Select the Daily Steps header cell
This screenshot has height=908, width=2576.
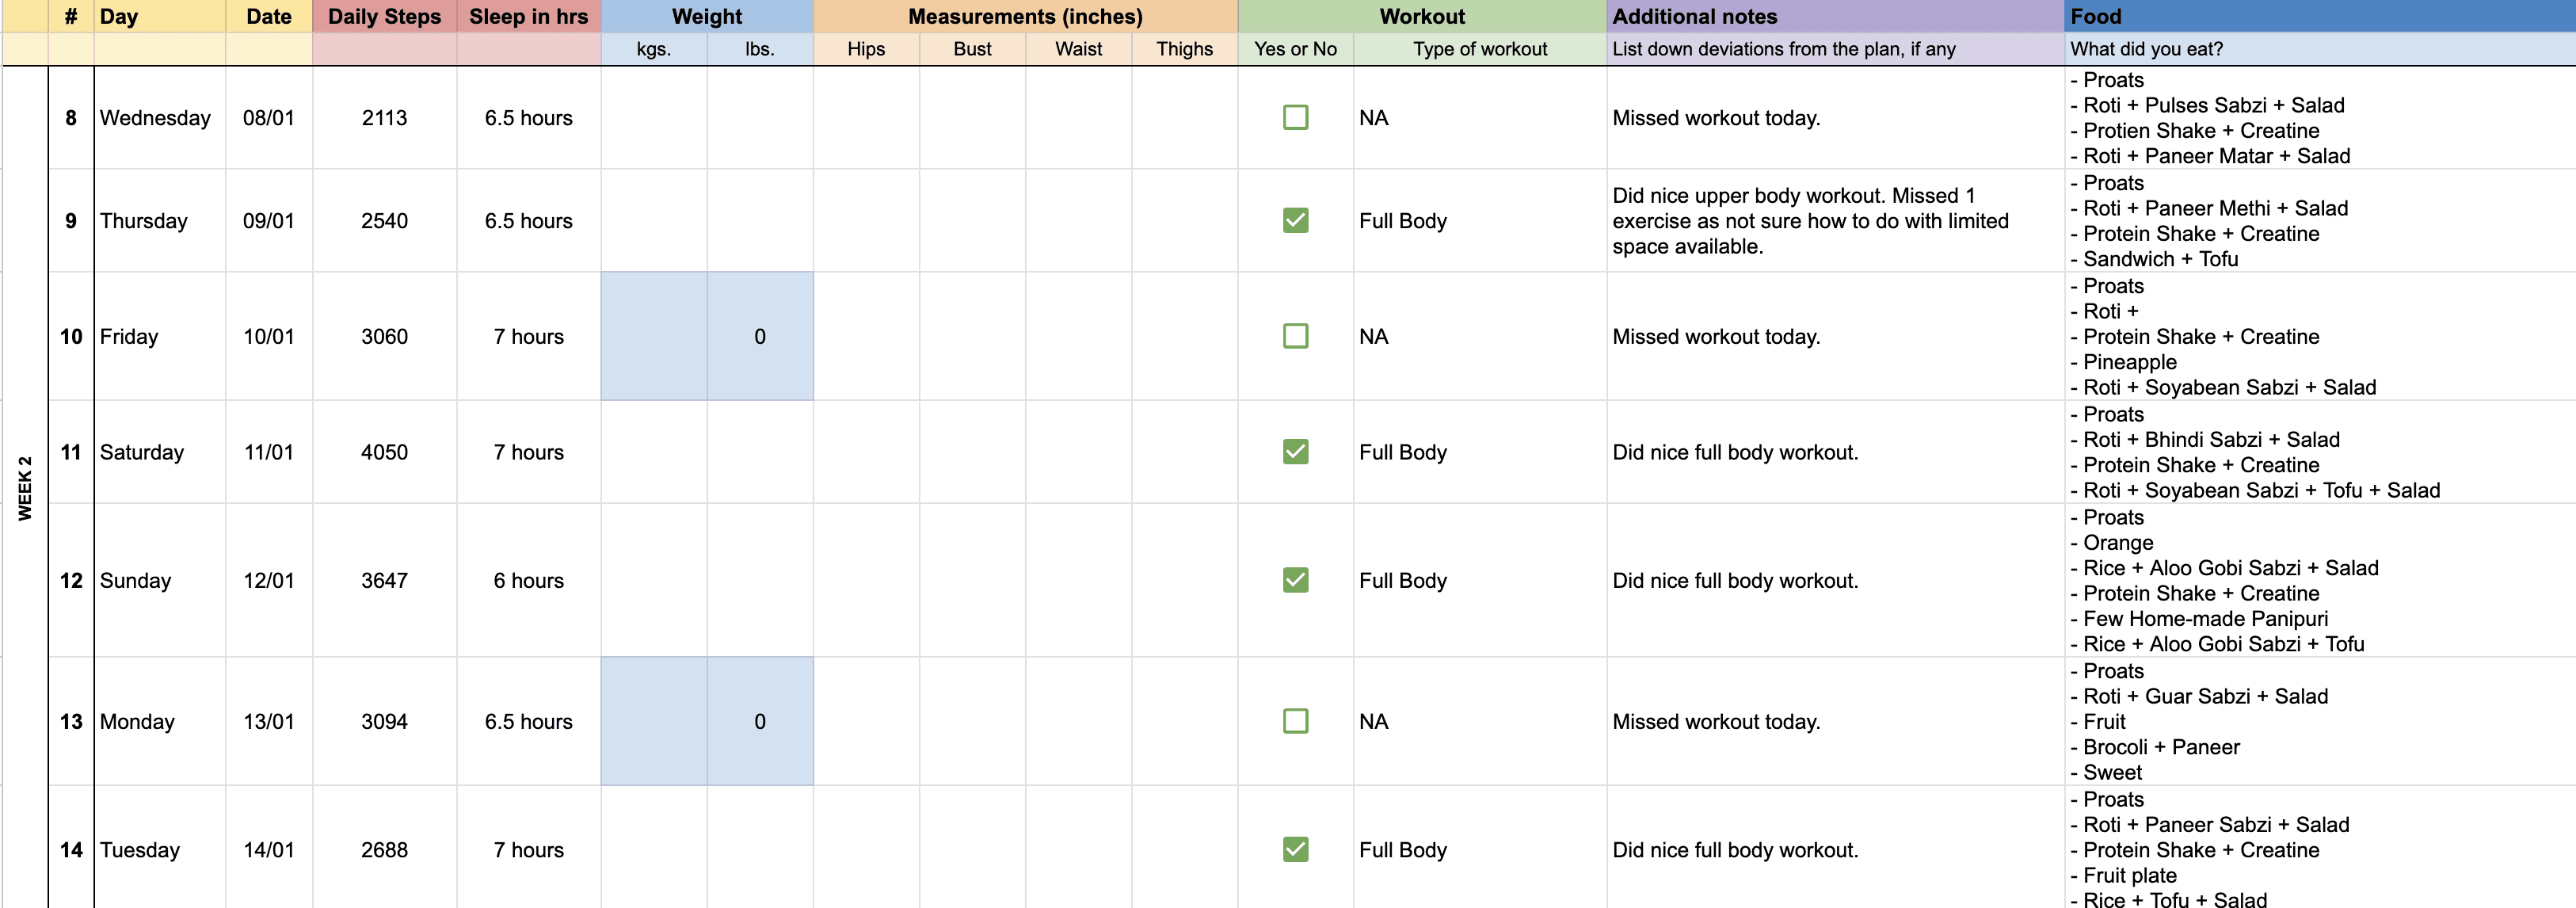tap(384, 17)
